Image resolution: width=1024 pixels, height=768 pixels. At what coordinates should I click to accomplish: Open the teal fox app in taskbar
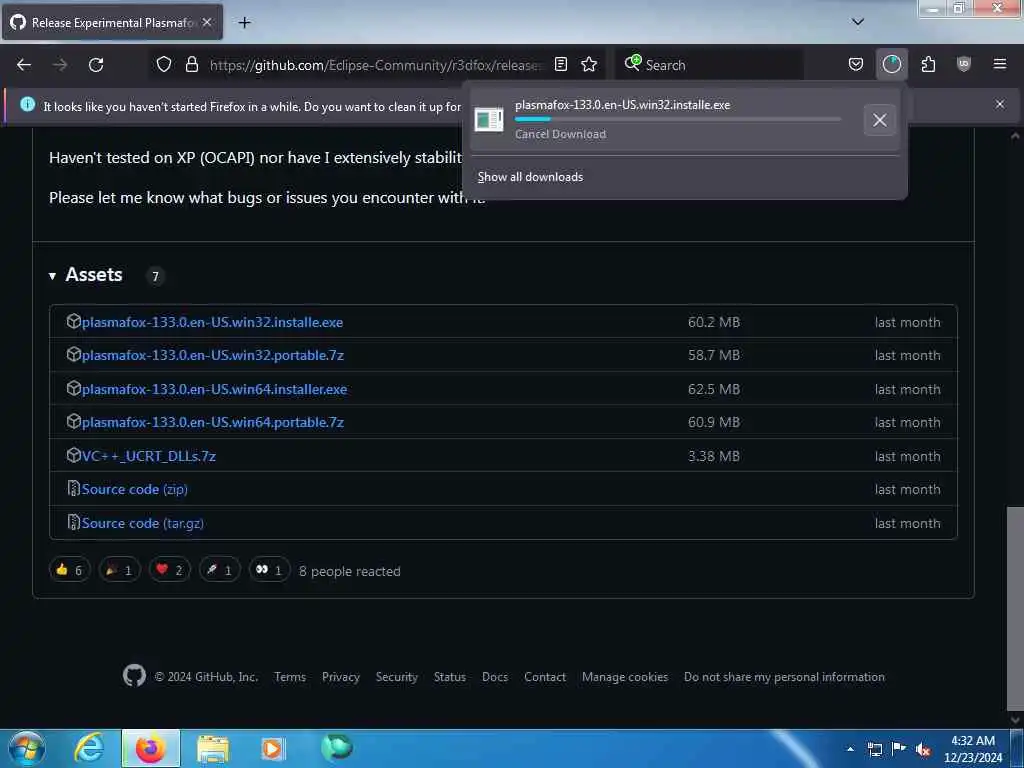click(336, 748)
